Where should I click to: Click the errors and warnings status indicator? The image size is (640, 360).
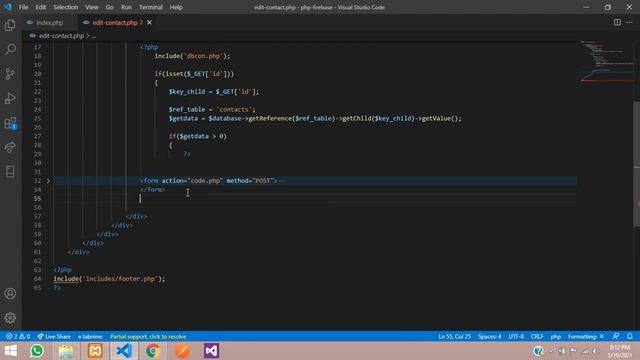[18, 336]
